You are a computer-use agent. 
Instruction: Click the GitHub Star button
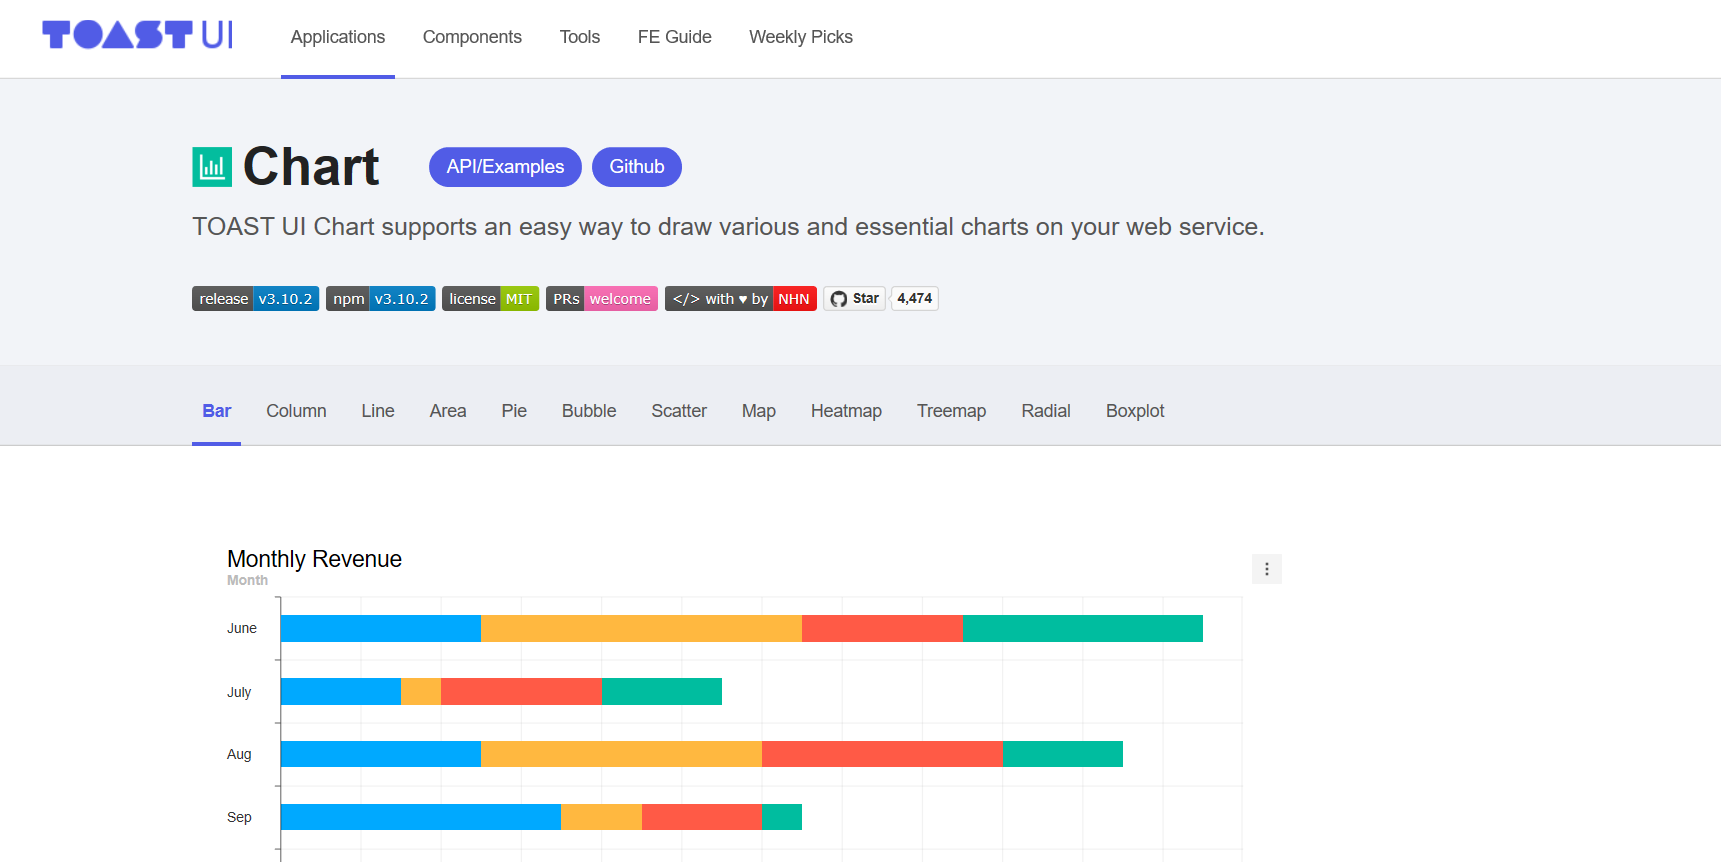coord(855,299)
